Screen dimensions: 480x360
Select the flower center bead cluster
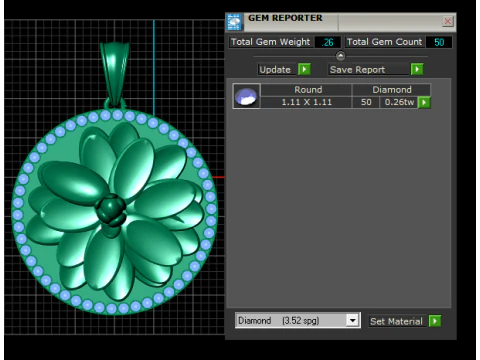coord(110,209)
